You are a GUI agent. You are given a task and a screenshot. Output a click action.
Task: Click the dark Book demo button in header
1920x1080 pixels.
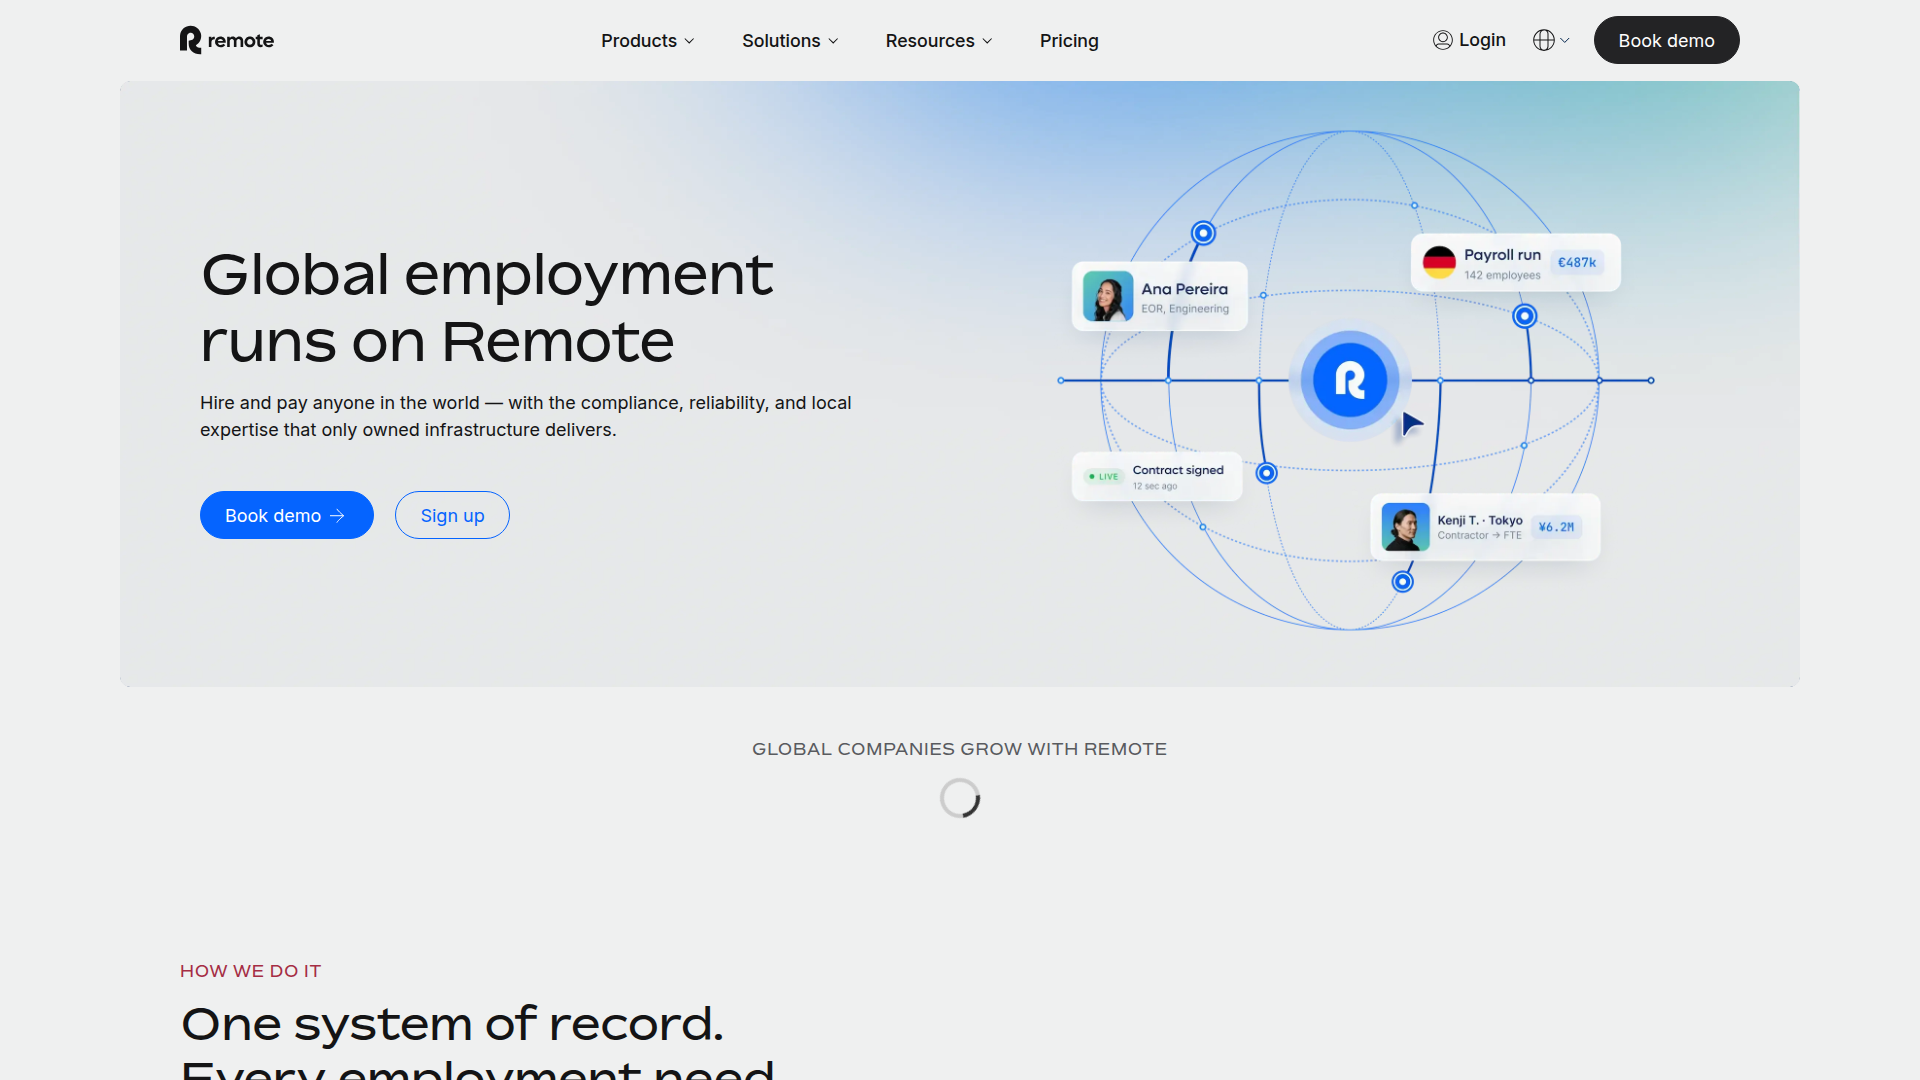coord(1666,40)
